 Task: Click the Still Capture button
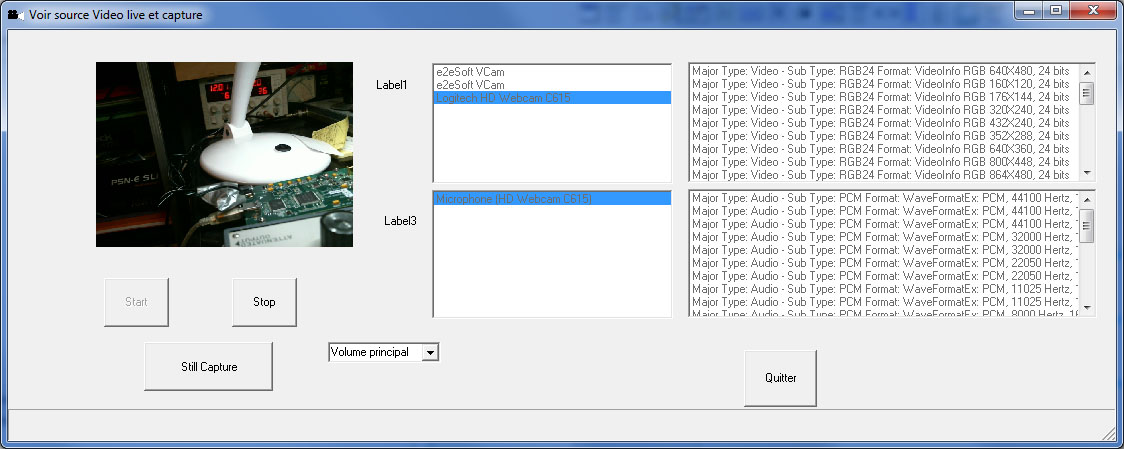209,367
